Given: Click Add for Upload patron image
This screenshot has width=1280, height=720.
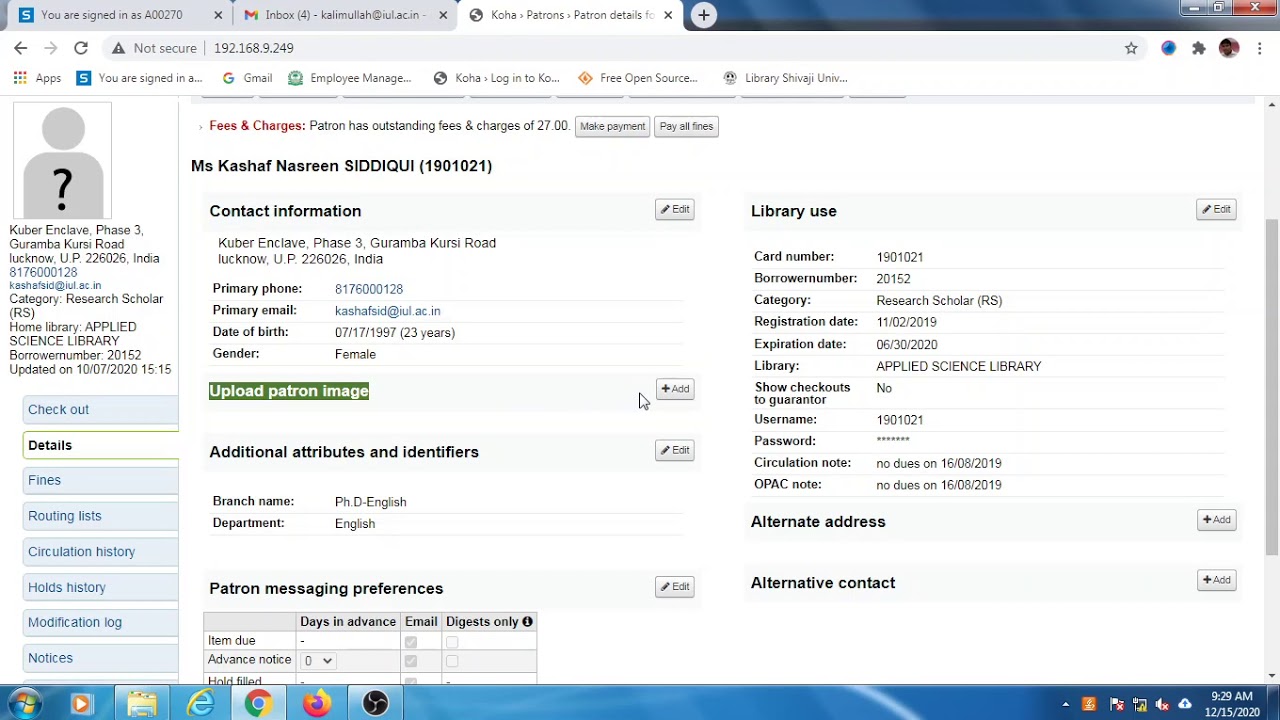Looking at the screenshot, I should pyautogui.click(x=675, y=389).
